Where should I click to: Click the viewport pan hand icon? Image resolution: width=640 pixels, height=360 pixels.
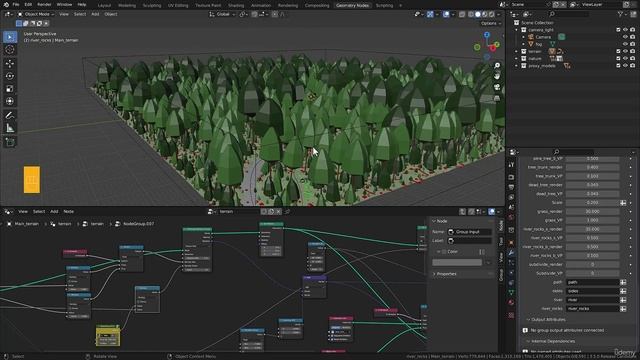click(x=497, y=76)
